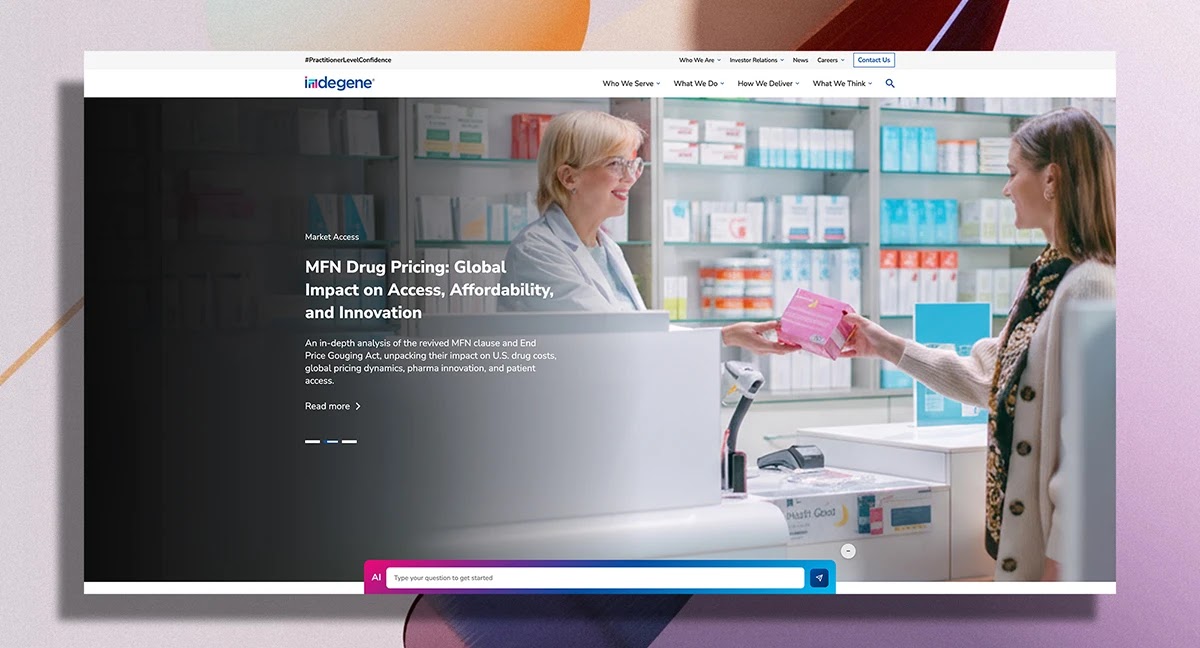
Task: Send the AI question with arrow button
Action: click(819, 578)
